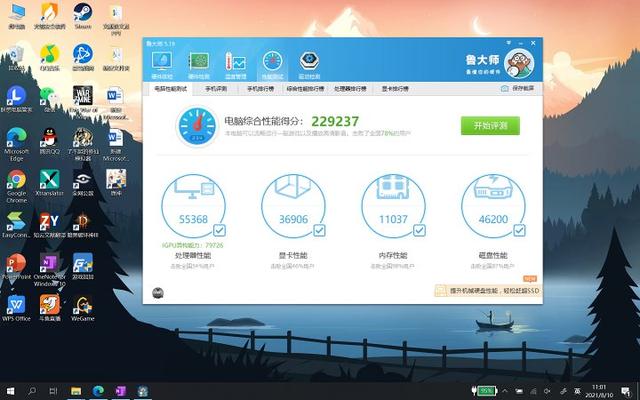640x400 pixels.
Task: Open the hardware checkup monitor icon in Lu Master
Action: tap(162, 64)
